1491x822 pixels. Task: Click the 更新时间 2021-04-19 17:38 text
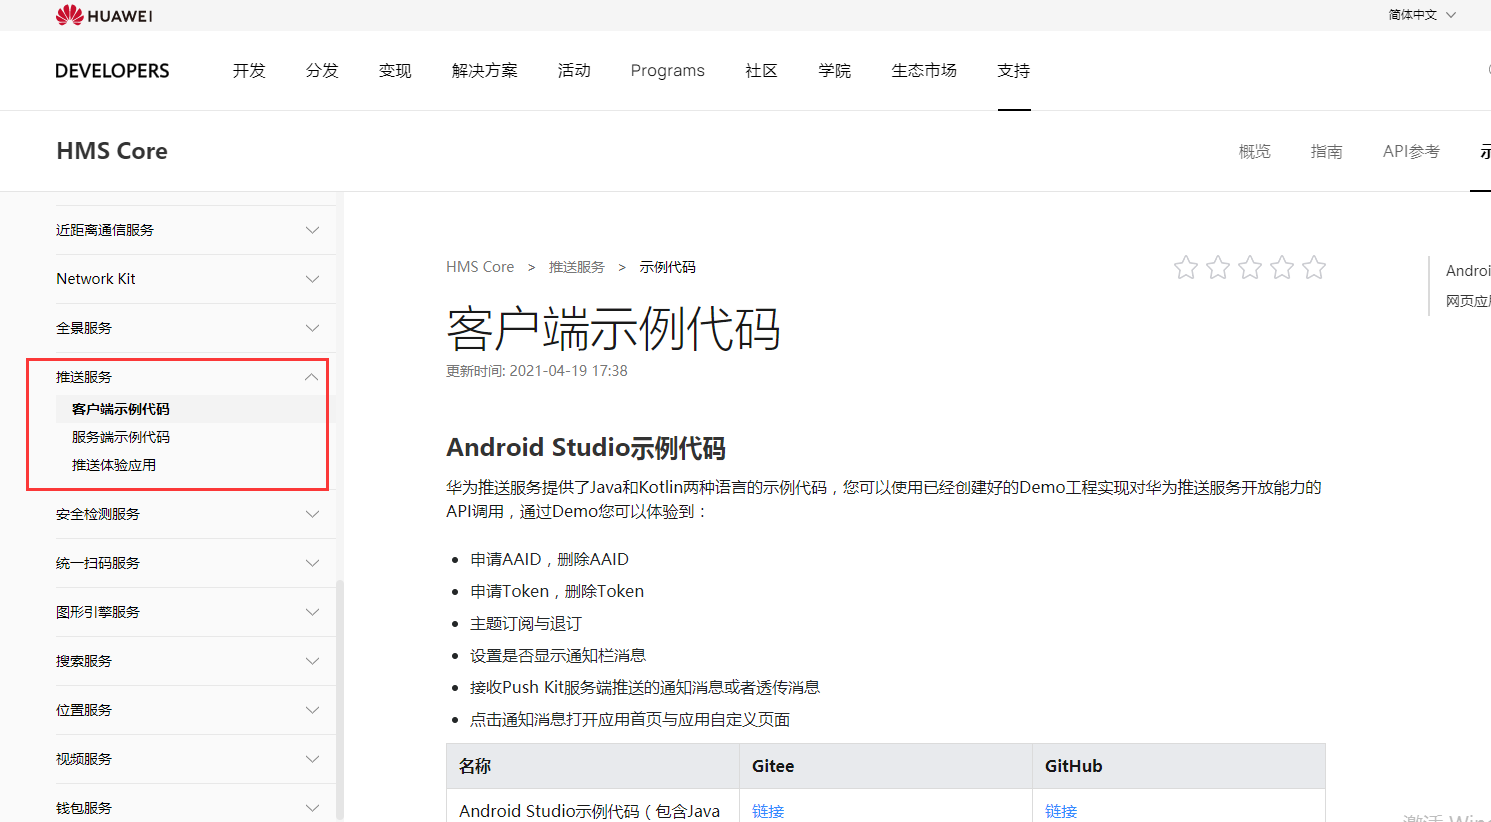537,371
